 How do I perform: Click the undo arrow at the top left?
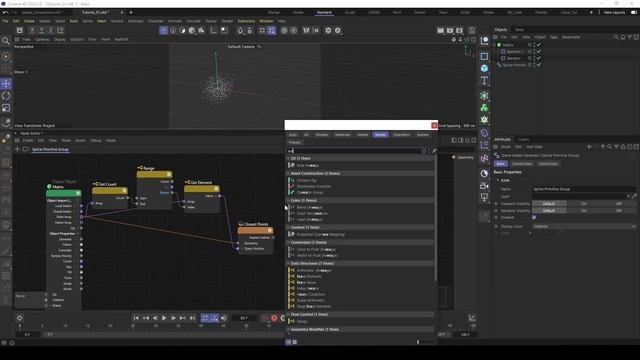coord(5,13)
